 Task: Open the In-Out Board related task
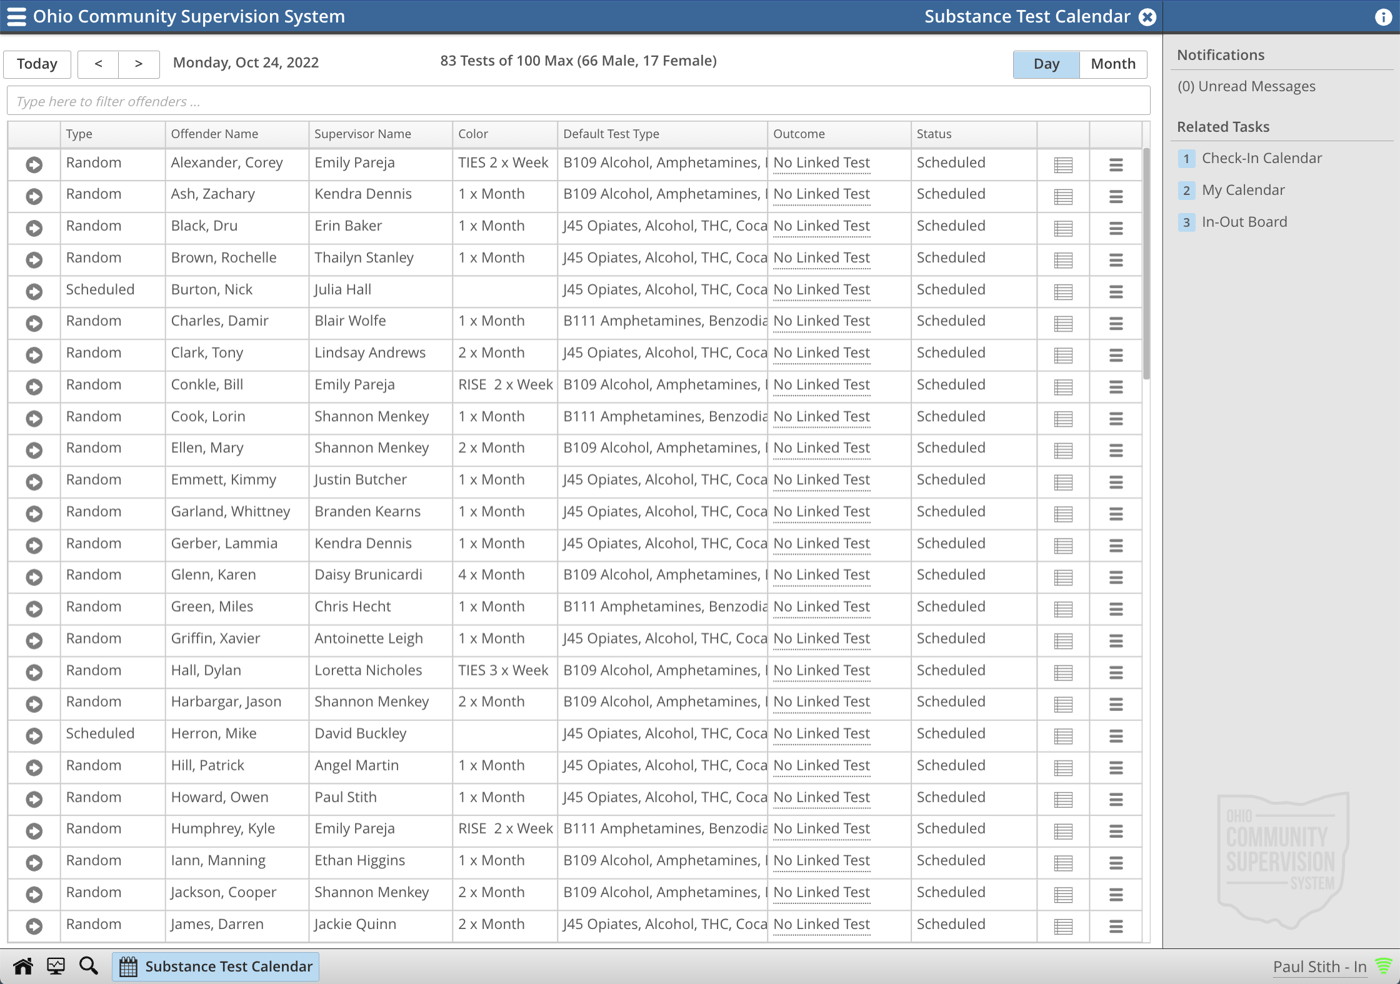click(1244, 222)
